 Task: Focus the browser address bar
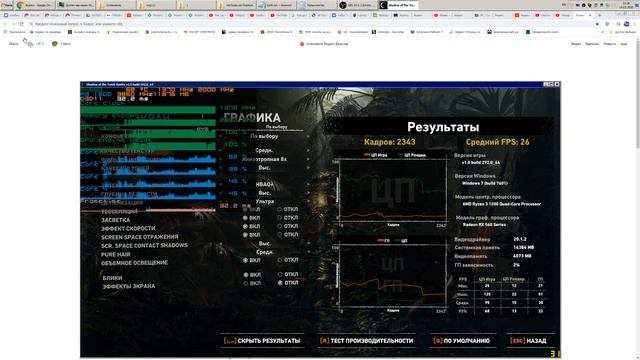pyautogui.click(x=310, y=24)
